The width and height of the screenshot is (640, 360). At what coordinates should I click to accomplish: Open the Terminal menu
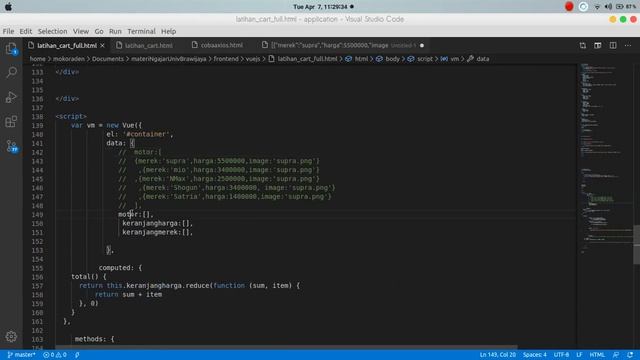point(141,31)
